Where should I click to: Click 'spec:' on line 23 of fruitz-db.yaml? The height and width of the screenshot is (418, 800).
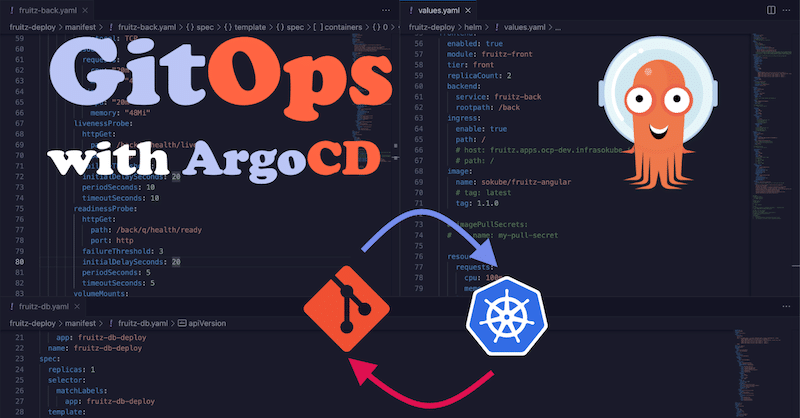pos(50,359)
